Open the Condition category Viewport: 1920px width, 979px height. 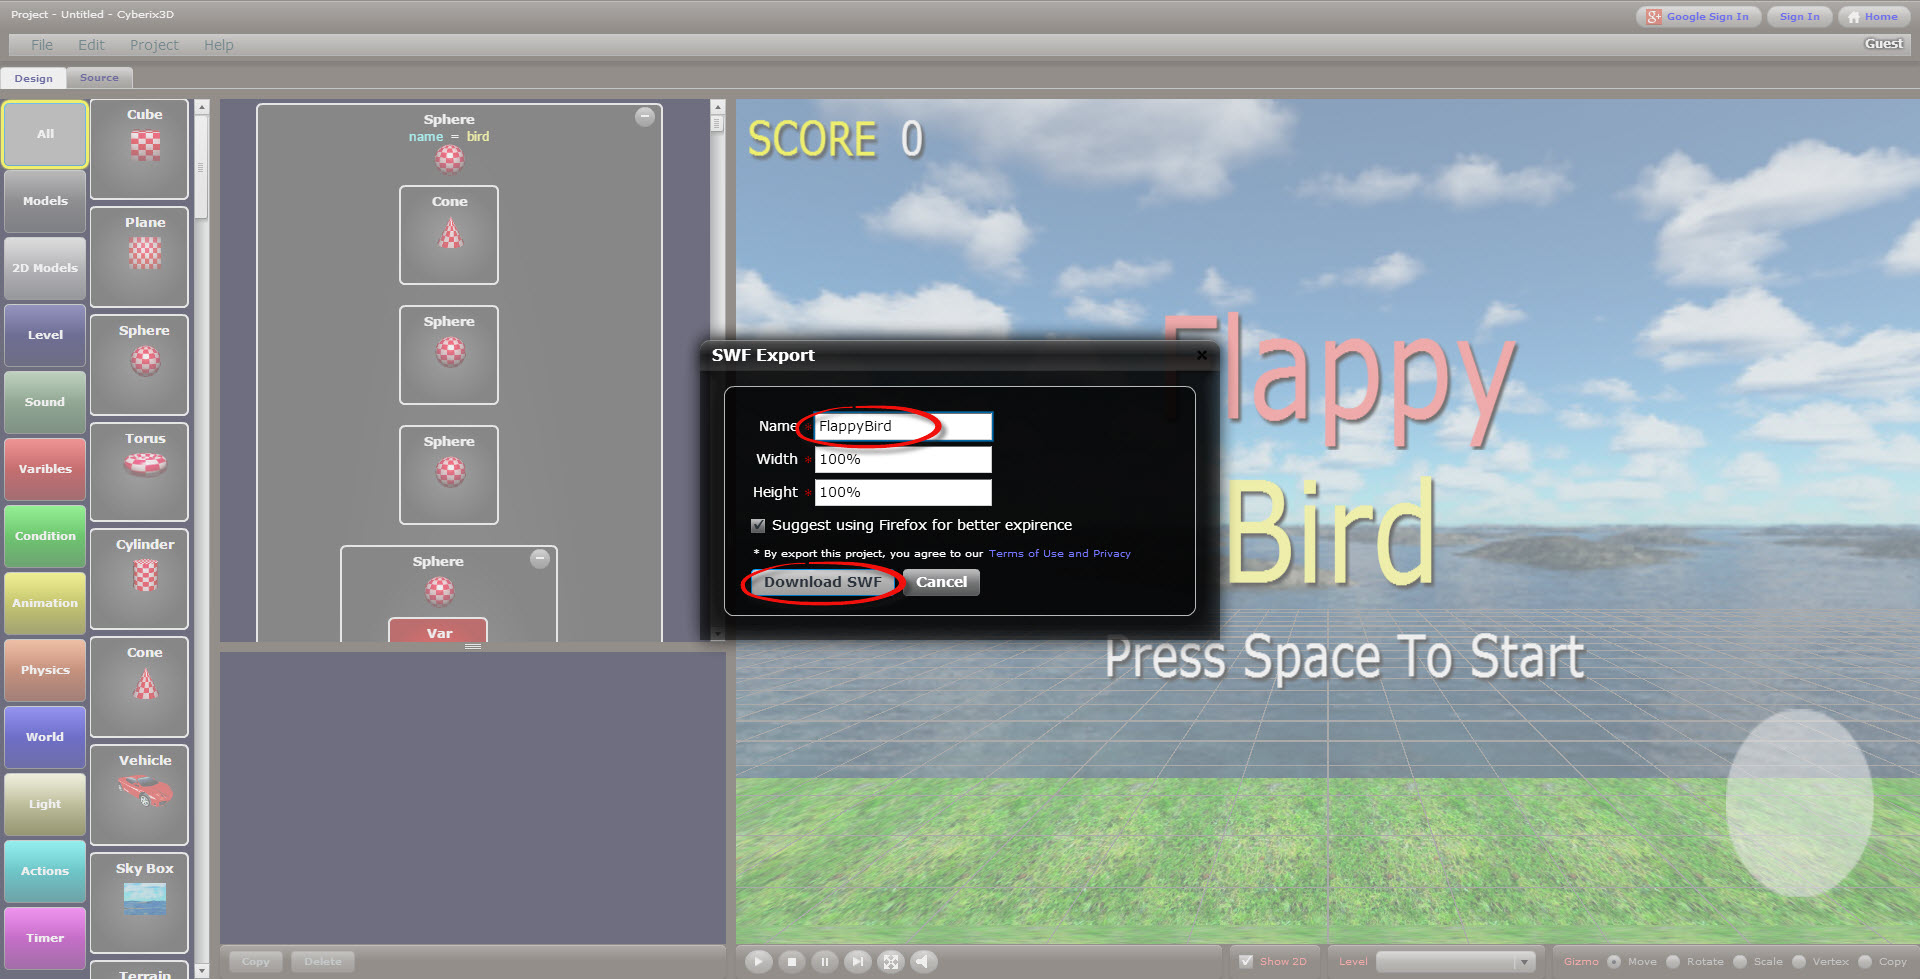pos(45,536)
